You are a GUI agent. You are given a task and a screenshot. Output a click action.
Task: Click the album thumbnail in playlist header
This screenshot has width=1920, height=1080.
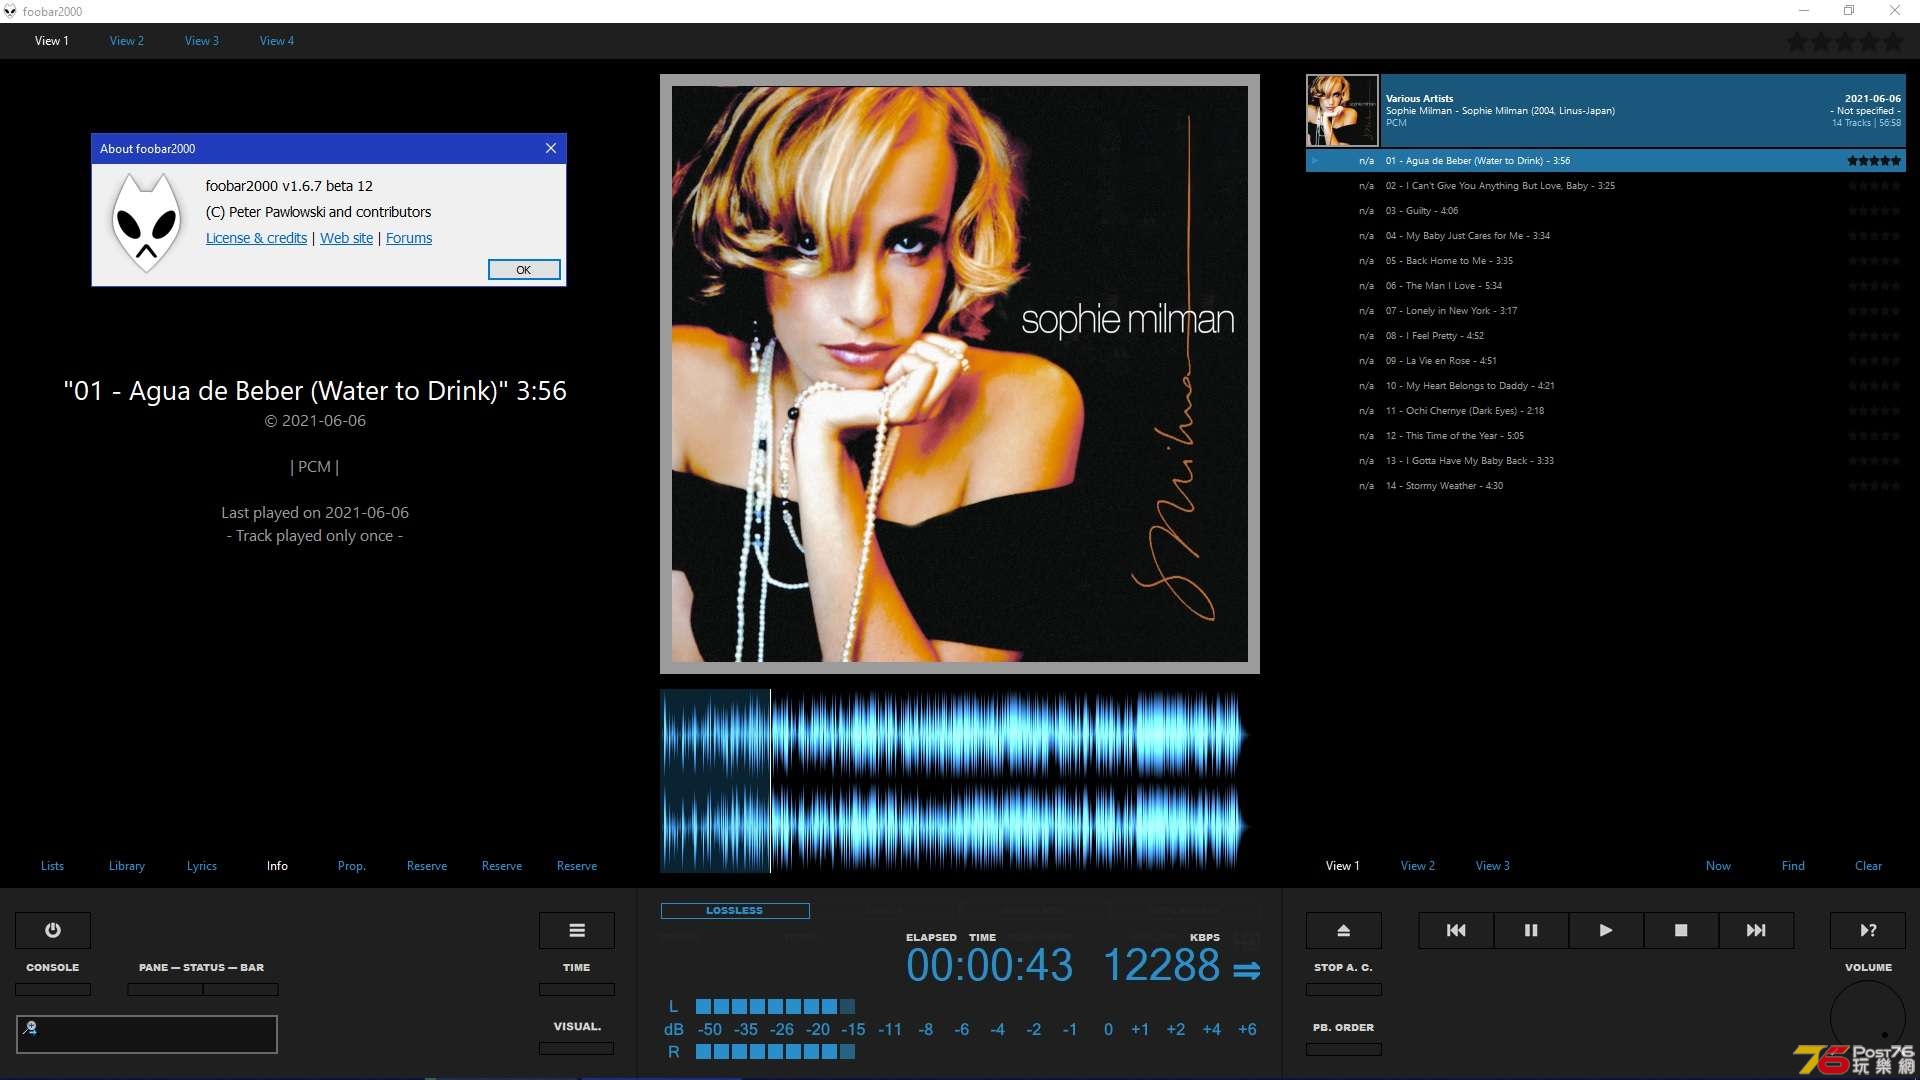(x=1342, y=110)
